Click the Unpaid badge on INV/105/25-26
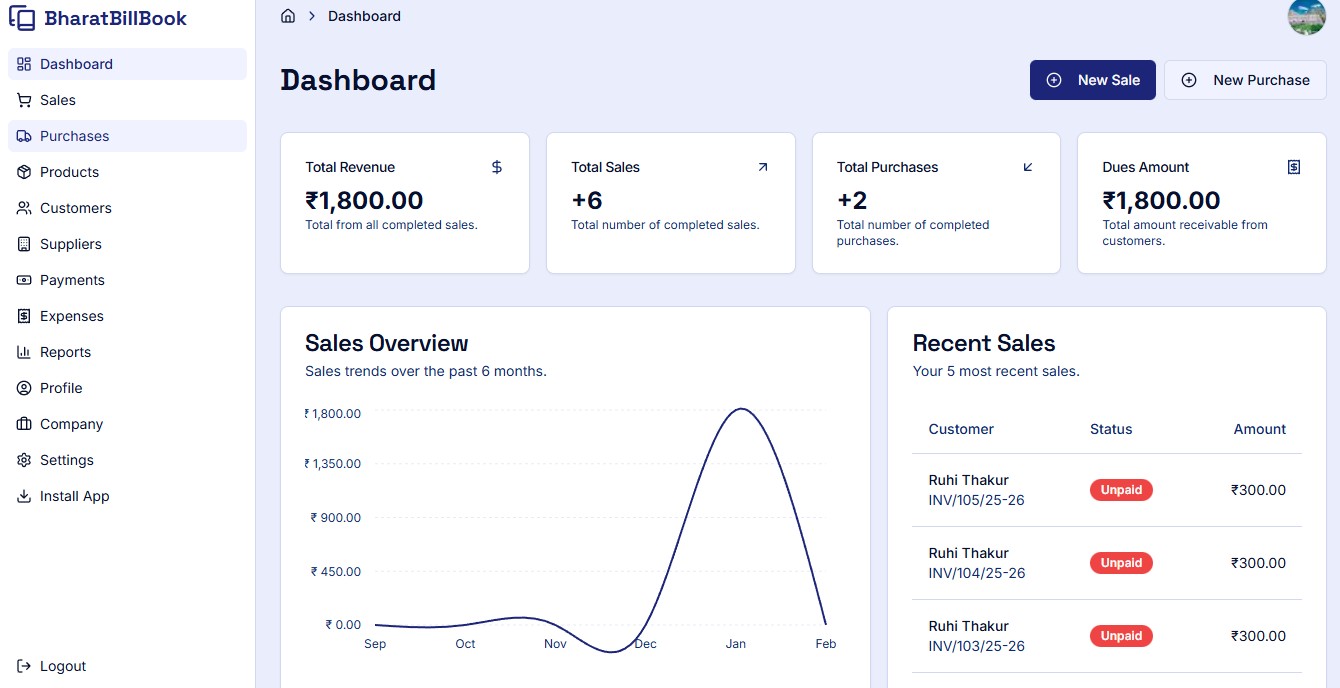This screenshot has height=688, width=1340. [x=1121, y=490]
